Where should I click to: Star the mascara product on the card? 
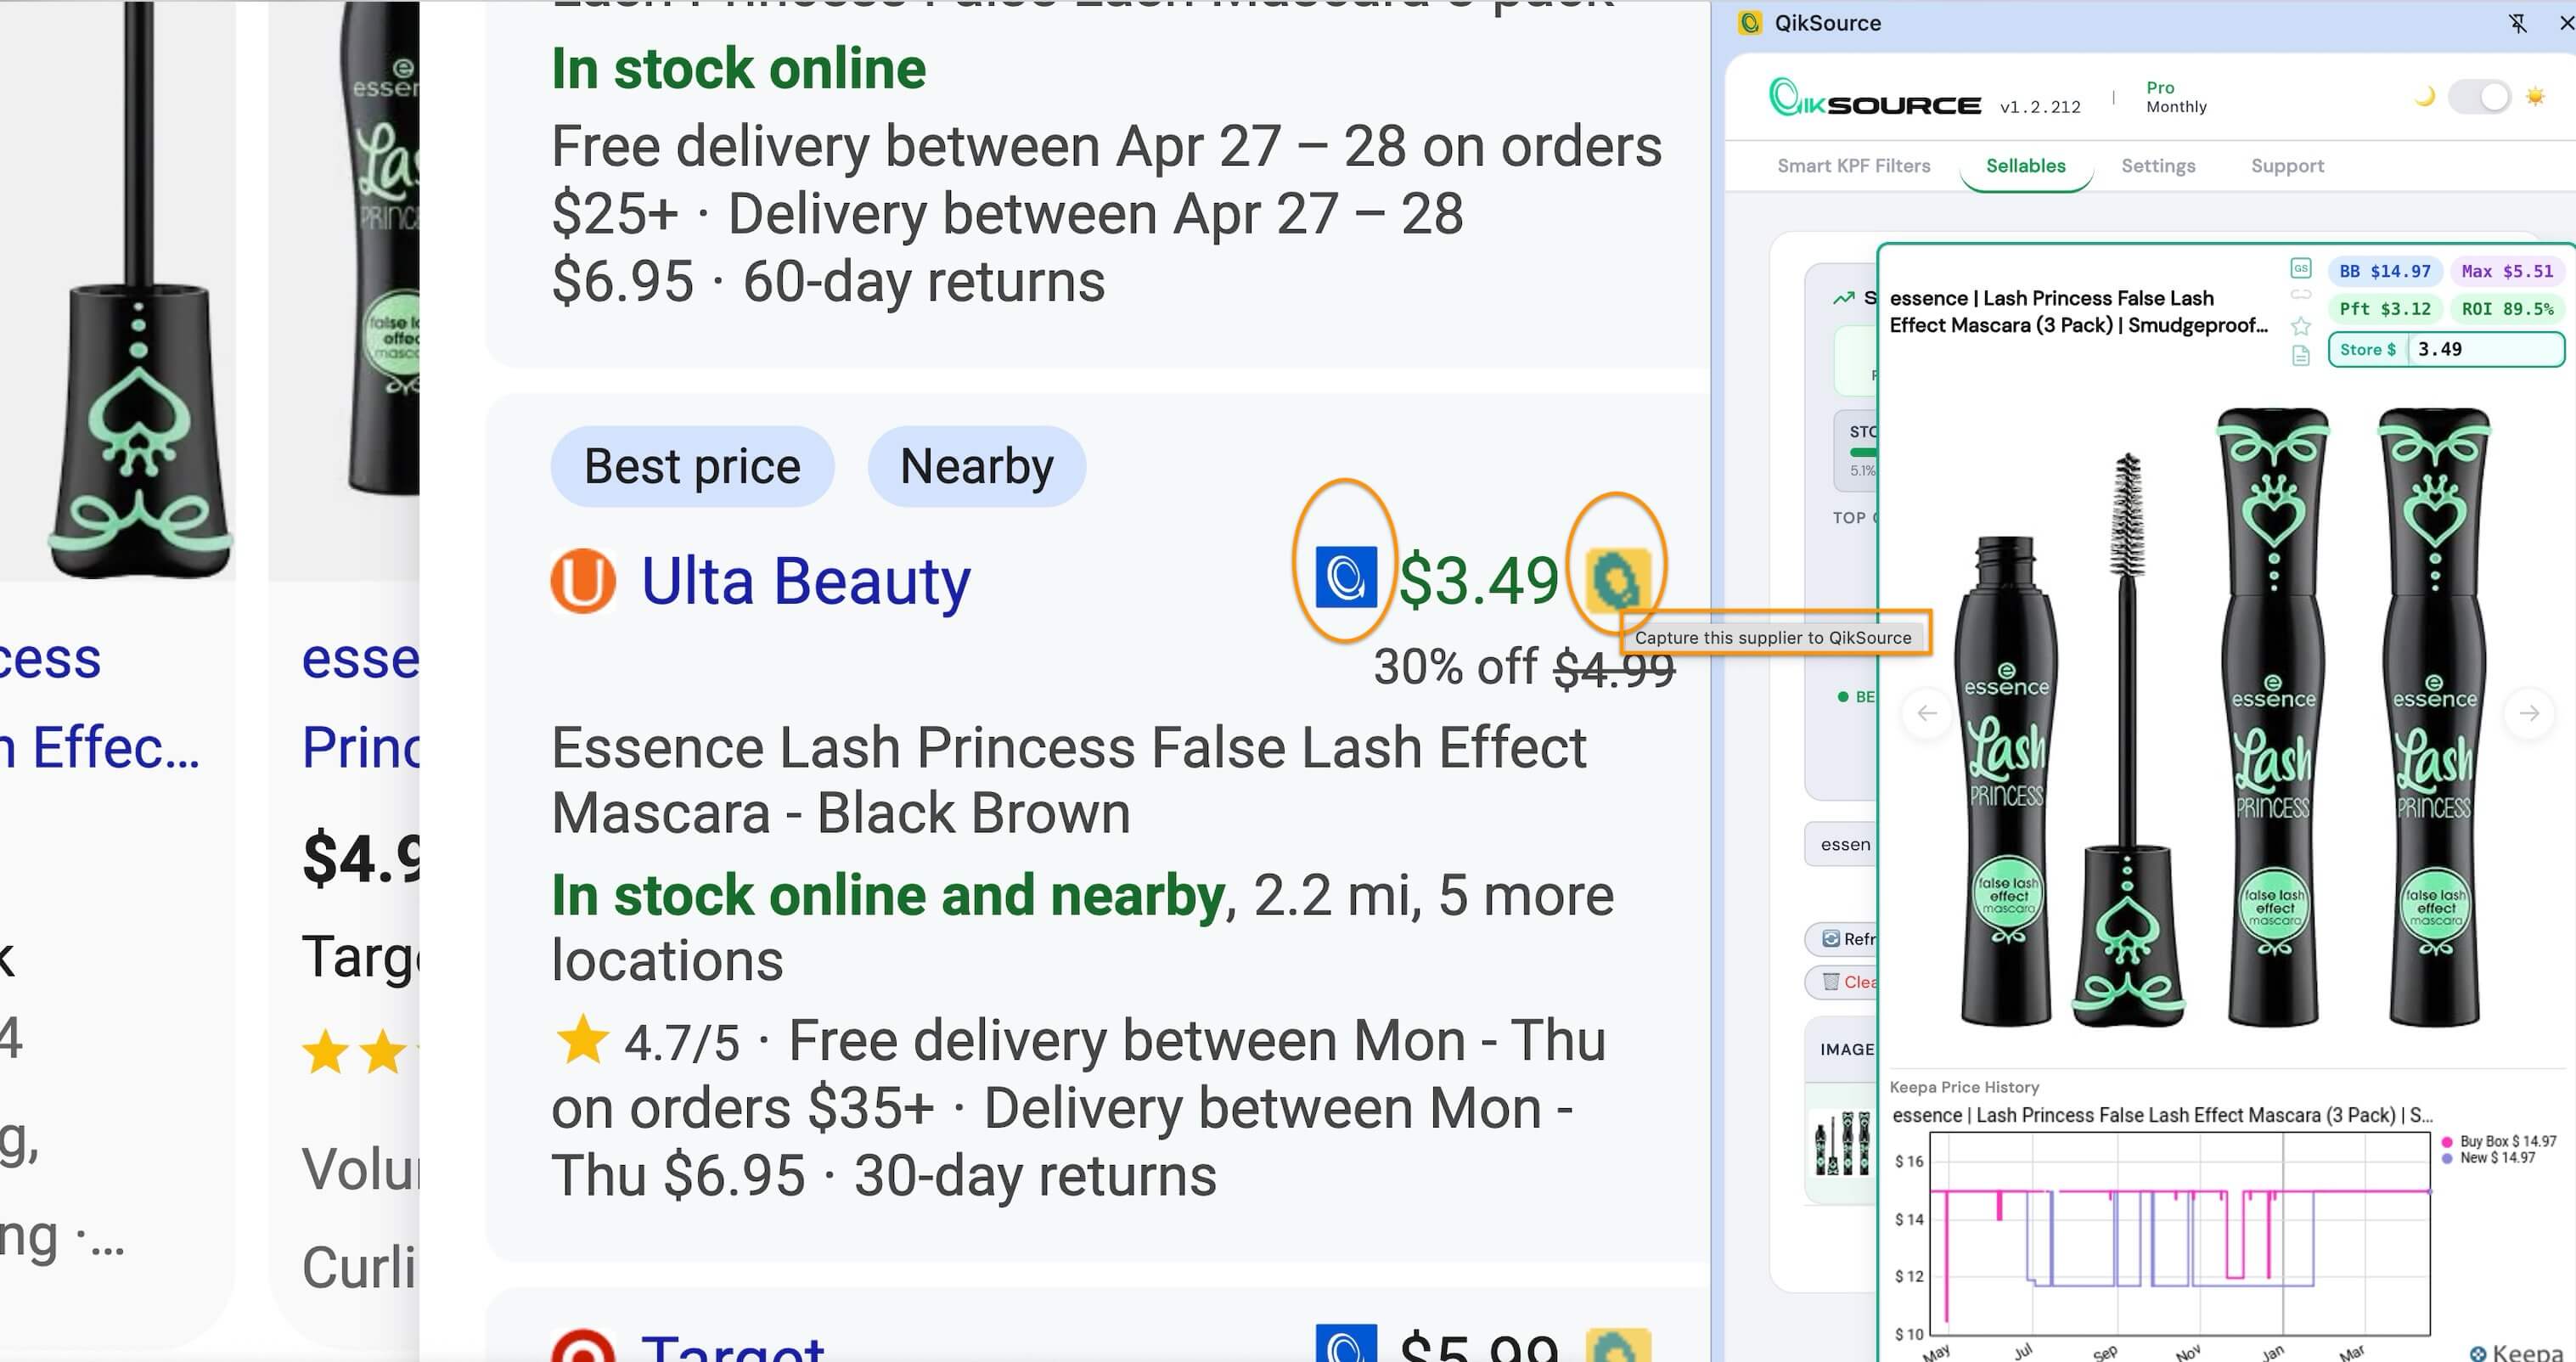tap(2301, 327)
